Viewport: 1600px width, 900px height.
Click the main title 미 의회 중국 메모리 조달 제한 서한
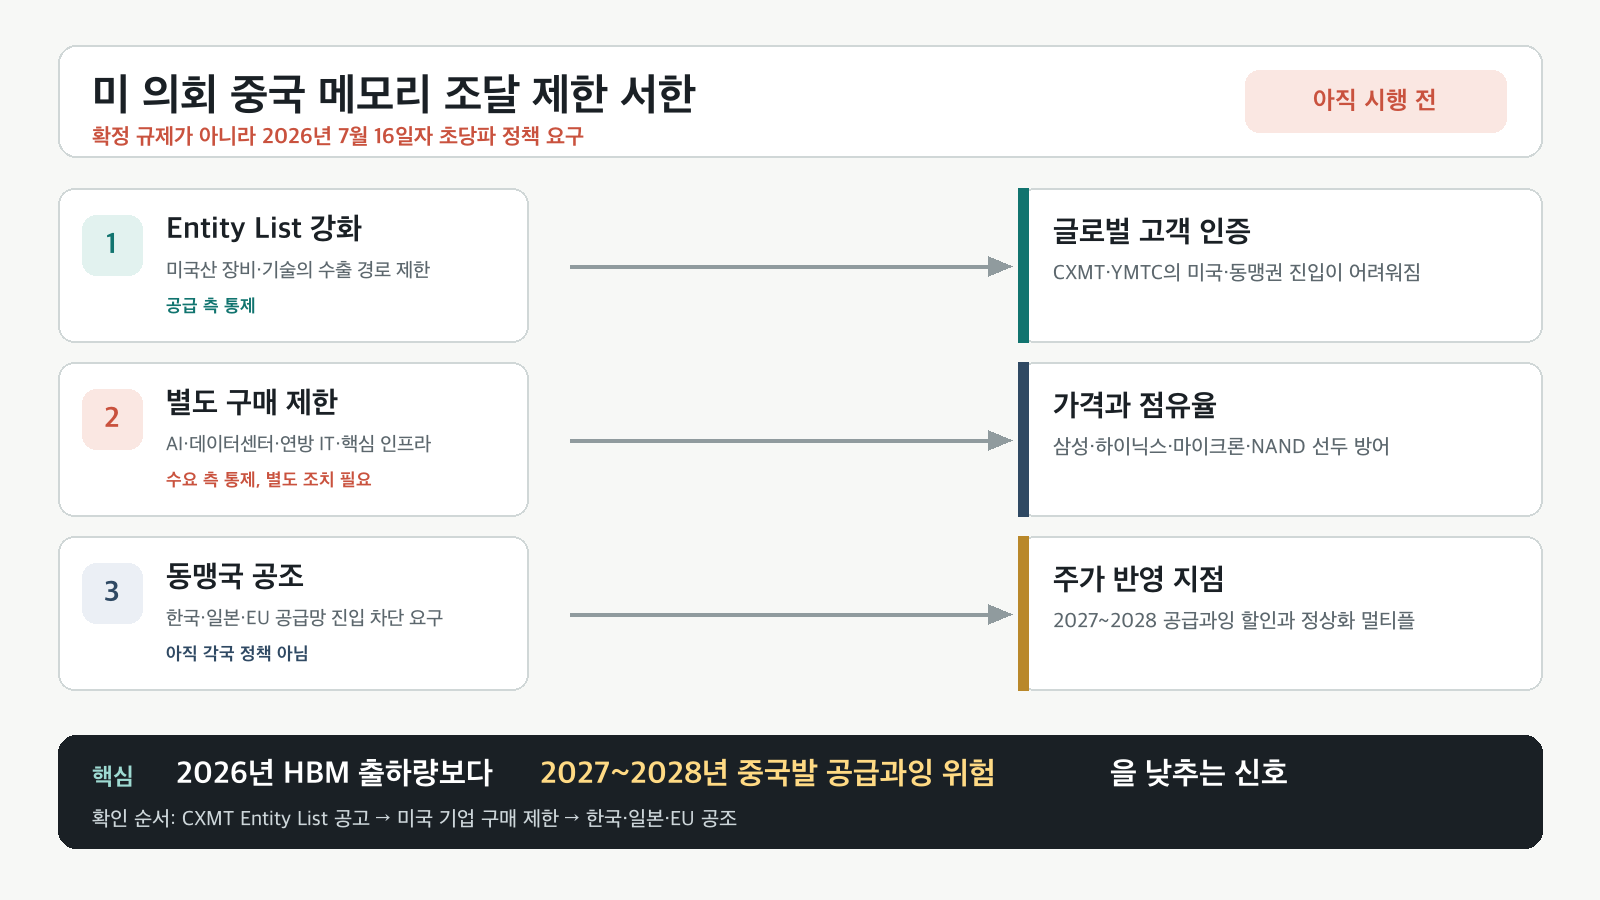coord(394,94)
